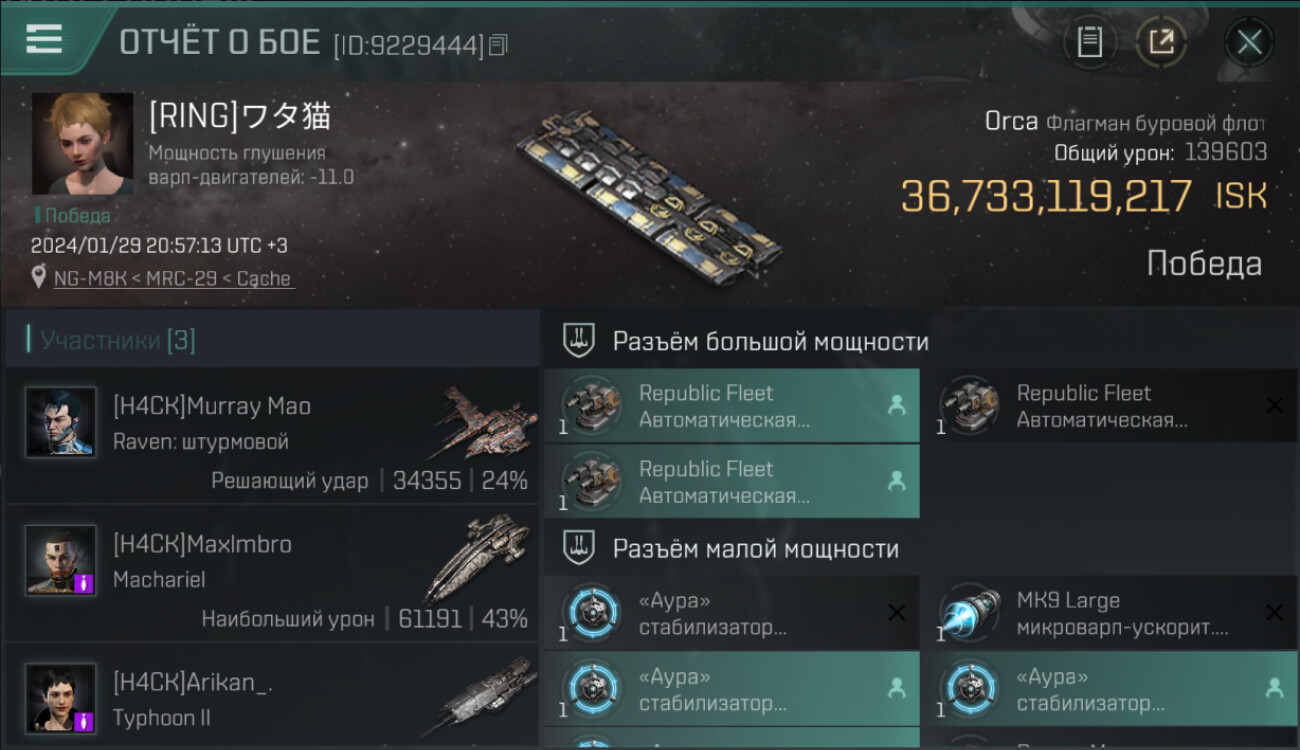Click the share export icon
The image size is (1300, 750).
pyautogui.click(x=1161, y=42)
